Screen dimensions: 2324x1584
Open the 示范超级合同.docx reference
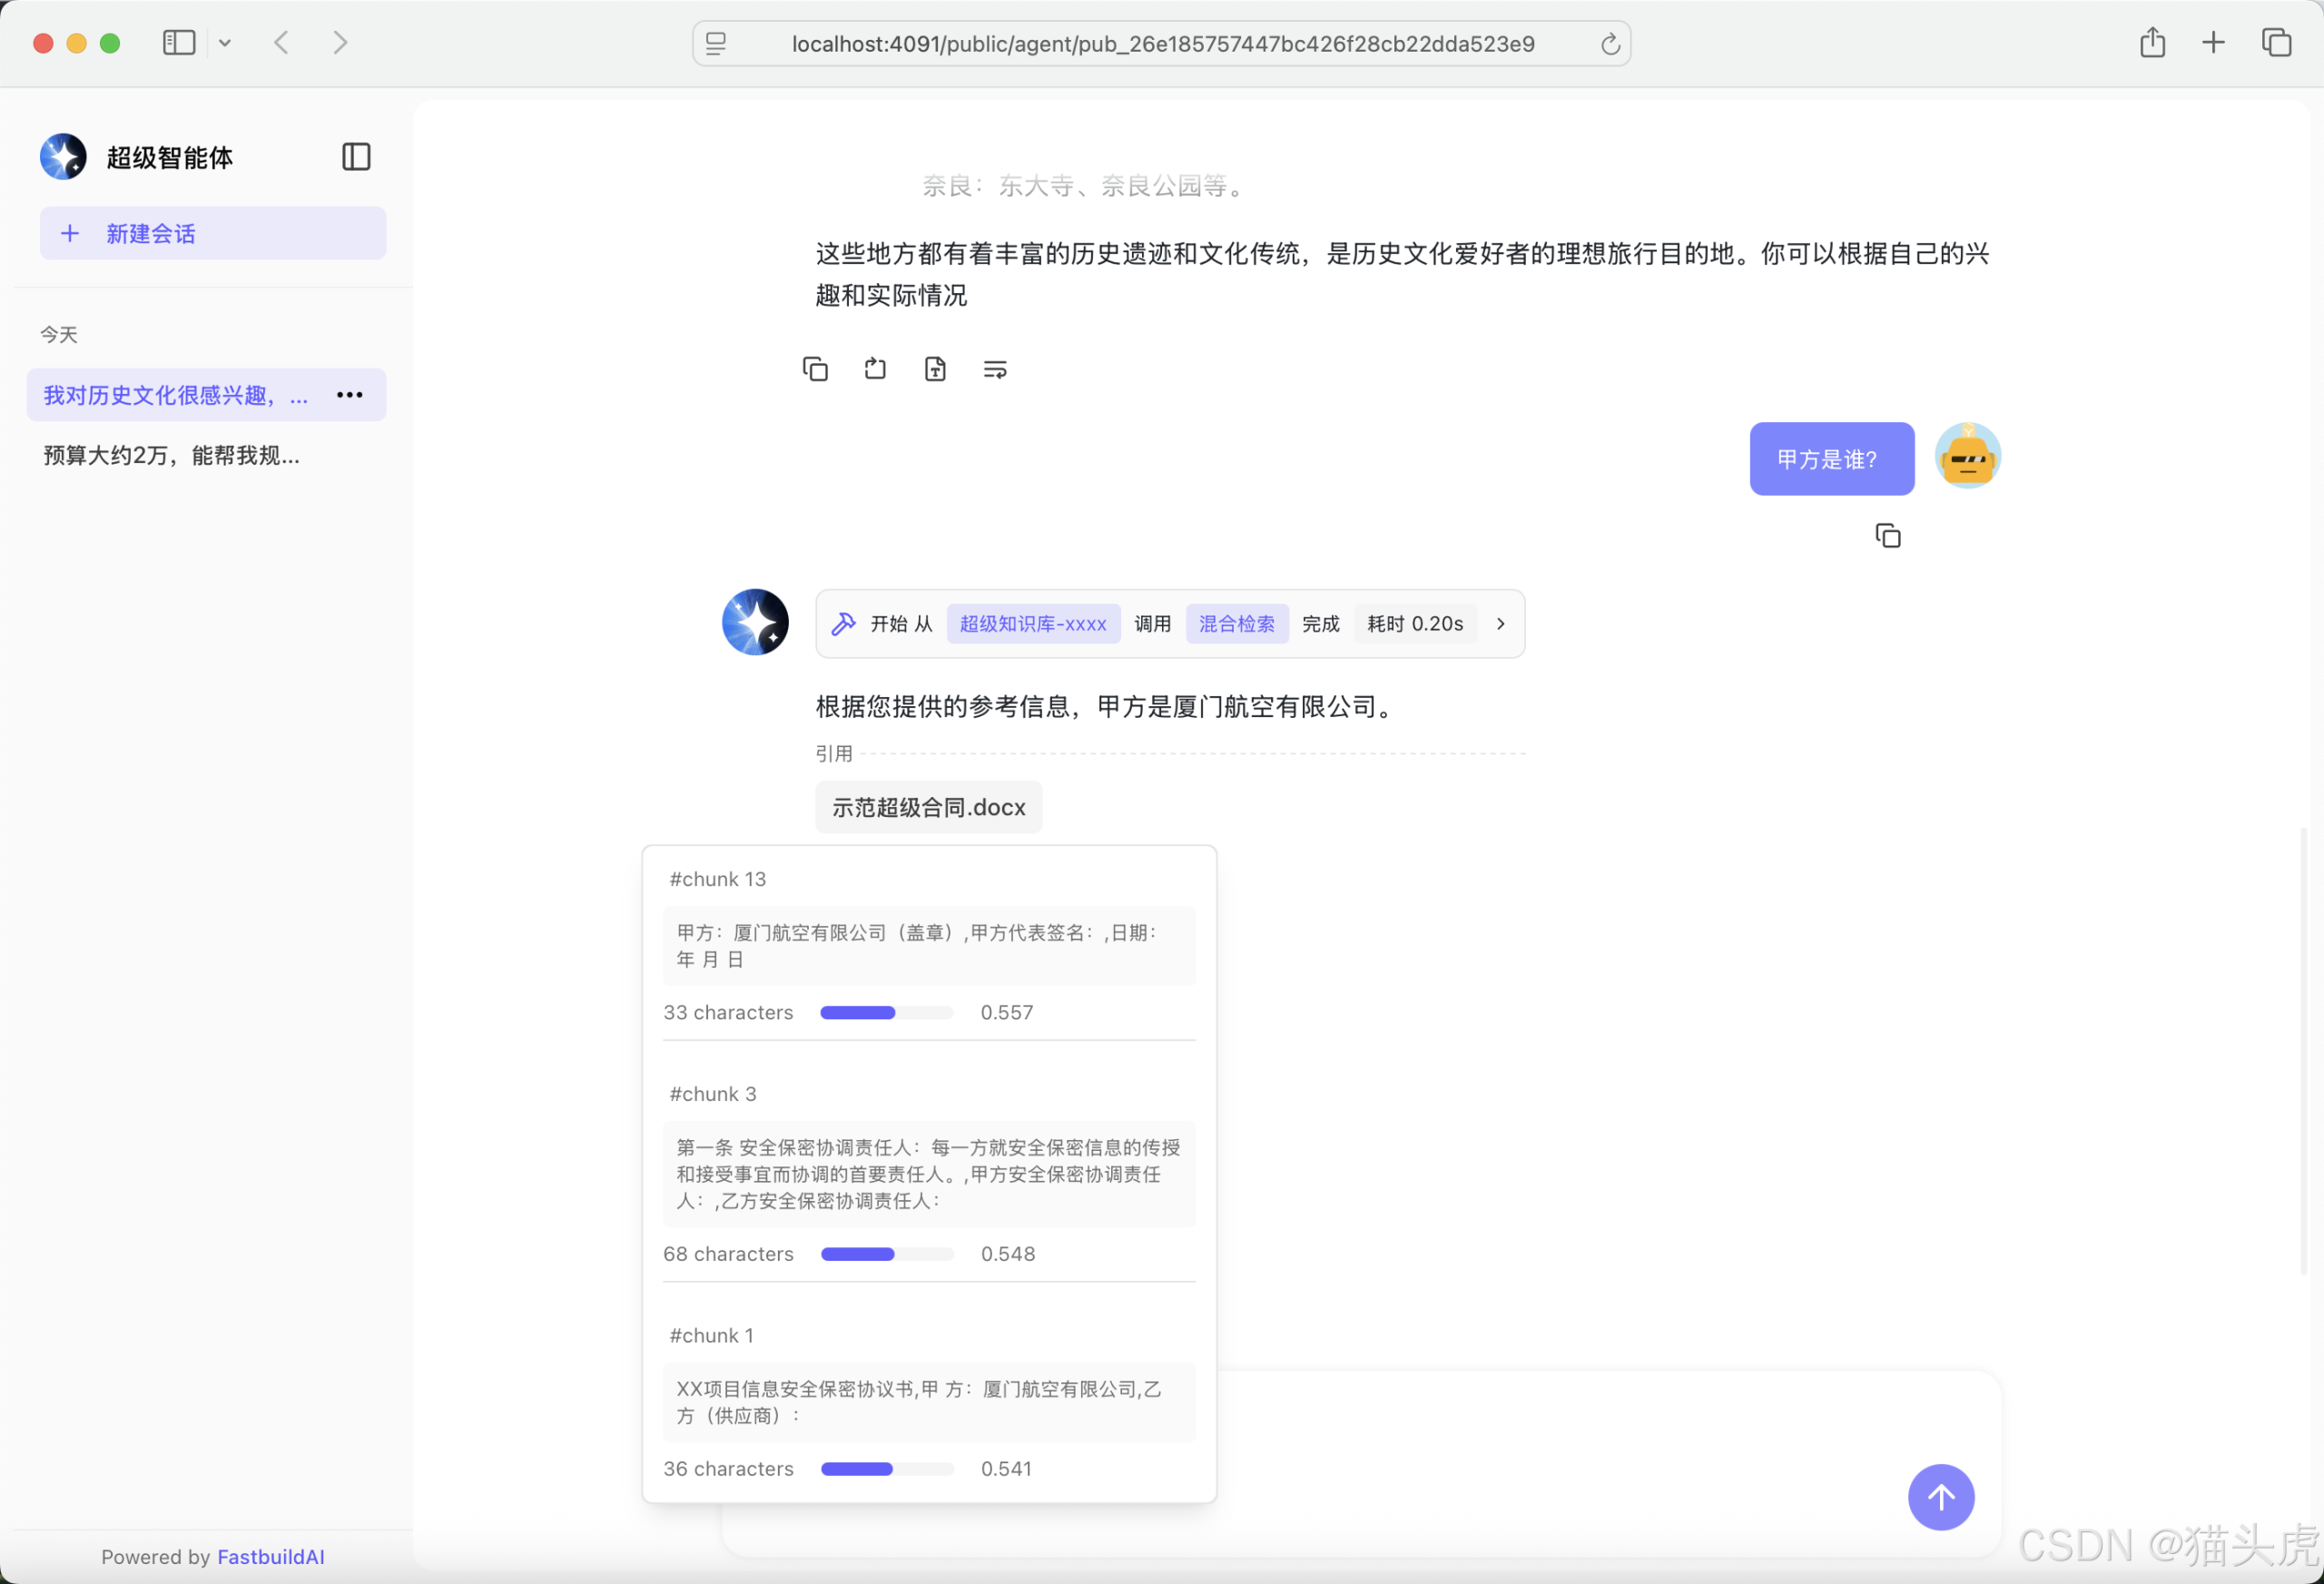(928, 807)
